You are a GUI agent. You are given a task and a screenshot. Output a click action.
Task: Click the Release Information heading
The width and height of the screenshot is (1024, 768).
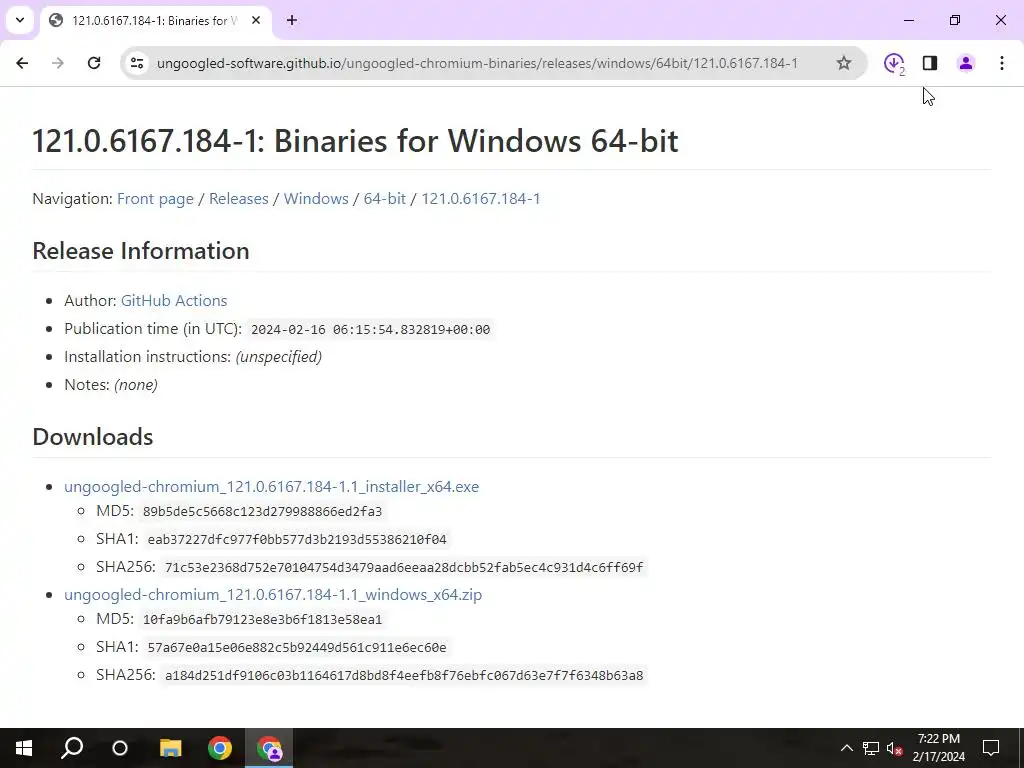pyautogui.click(x=141, y=251)
